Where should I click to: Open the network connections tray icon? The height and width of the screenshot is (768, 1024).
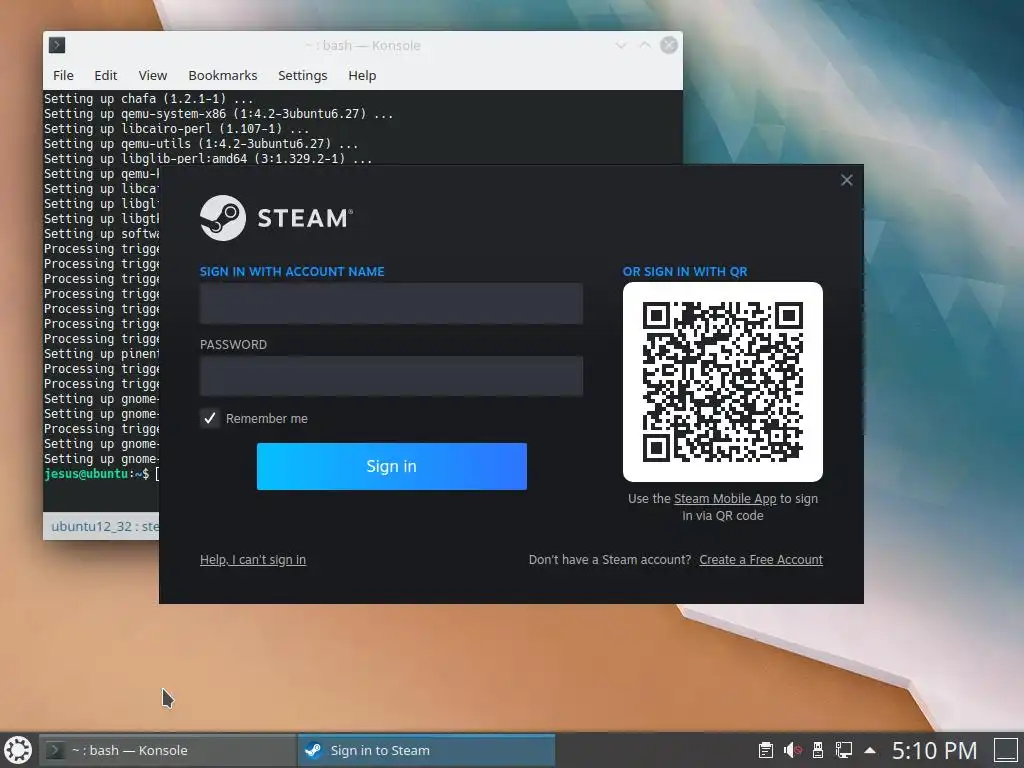tap(844, 750)
